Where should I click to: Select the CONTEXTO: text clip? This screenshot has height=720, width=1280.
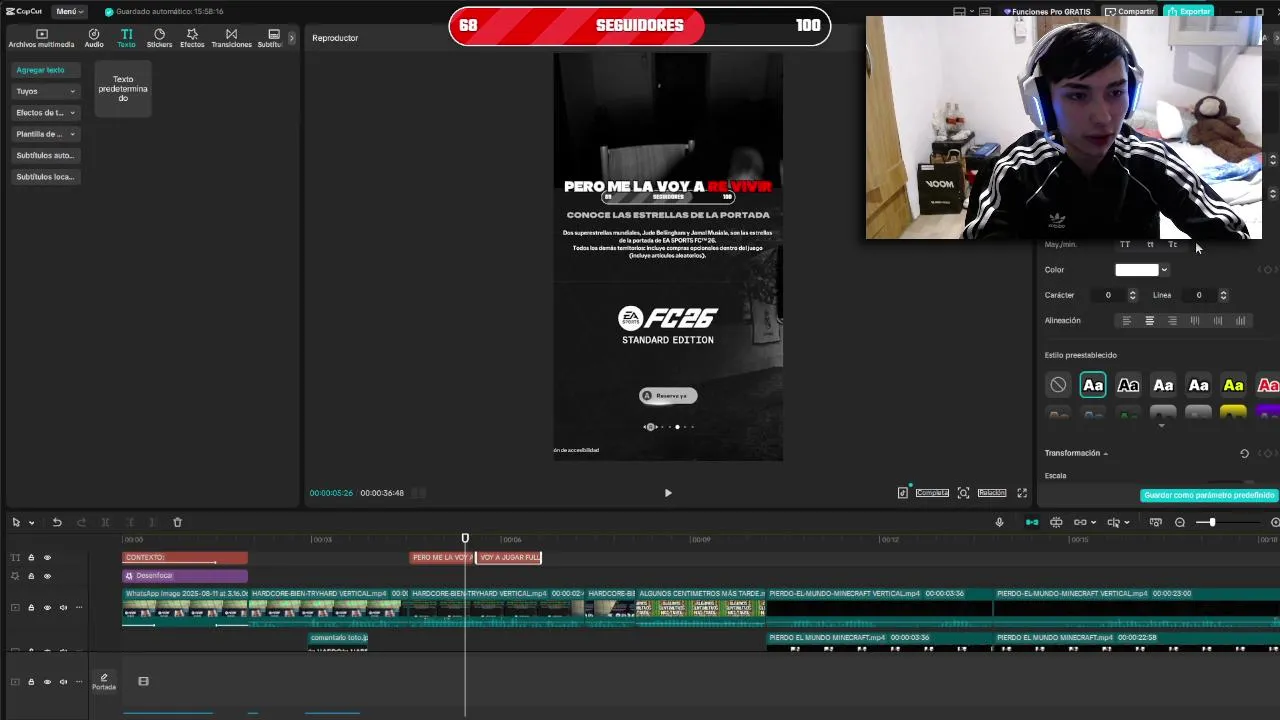[185, 558]
